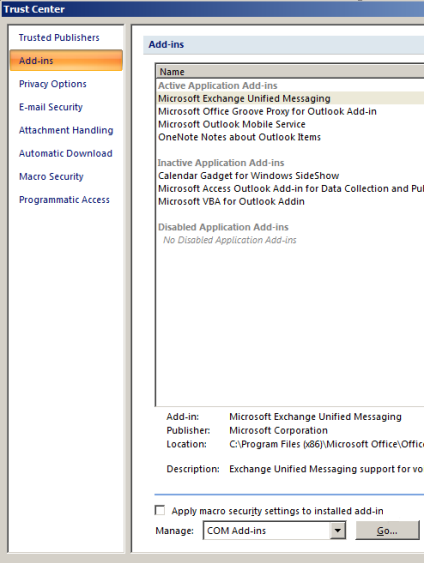Select the Add-ins category

[66, 60]
